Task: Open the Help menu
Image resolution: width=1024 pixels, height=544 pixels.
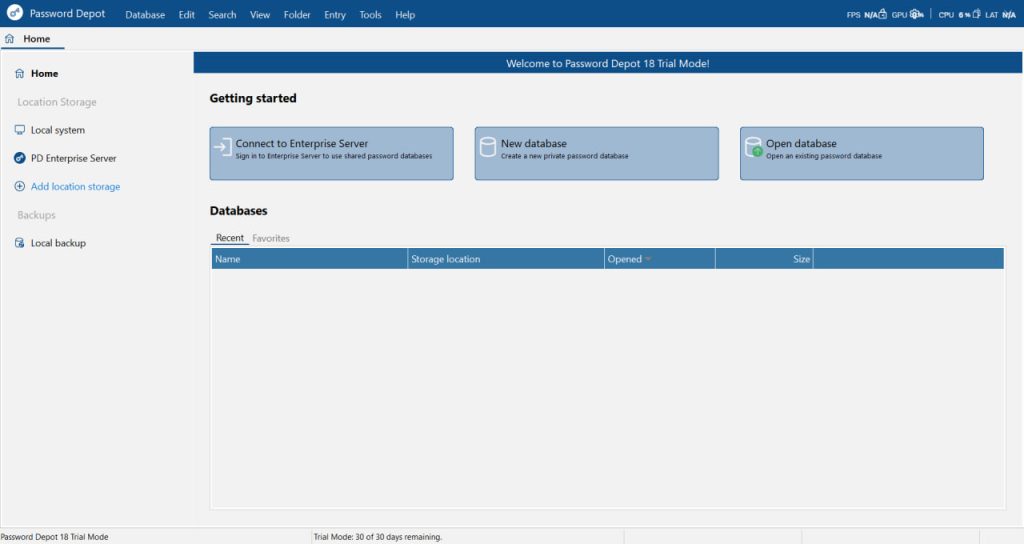Action: point(405,14)
